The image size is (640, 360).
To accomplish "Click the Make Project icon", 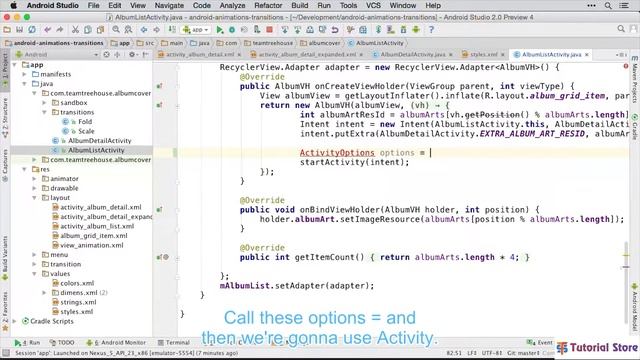I will (x=172, y=30).
